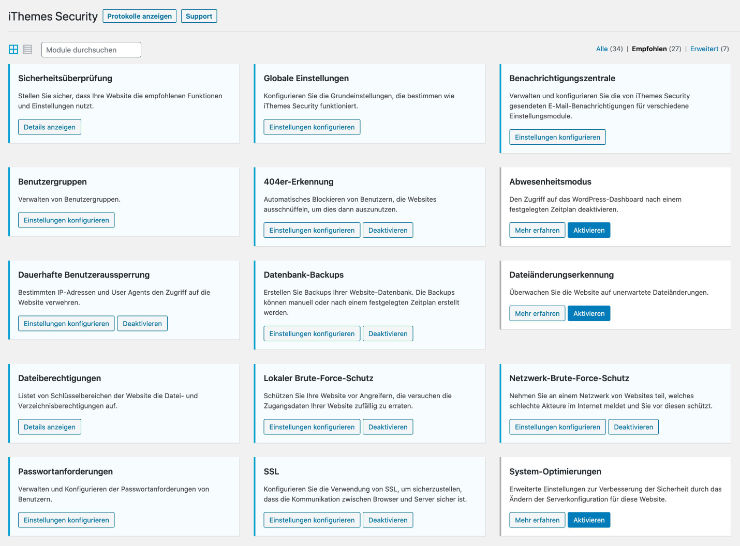Filter modules by Empfohlen (27)
This screenshot has width=740, height=546.
click(656, 49)
